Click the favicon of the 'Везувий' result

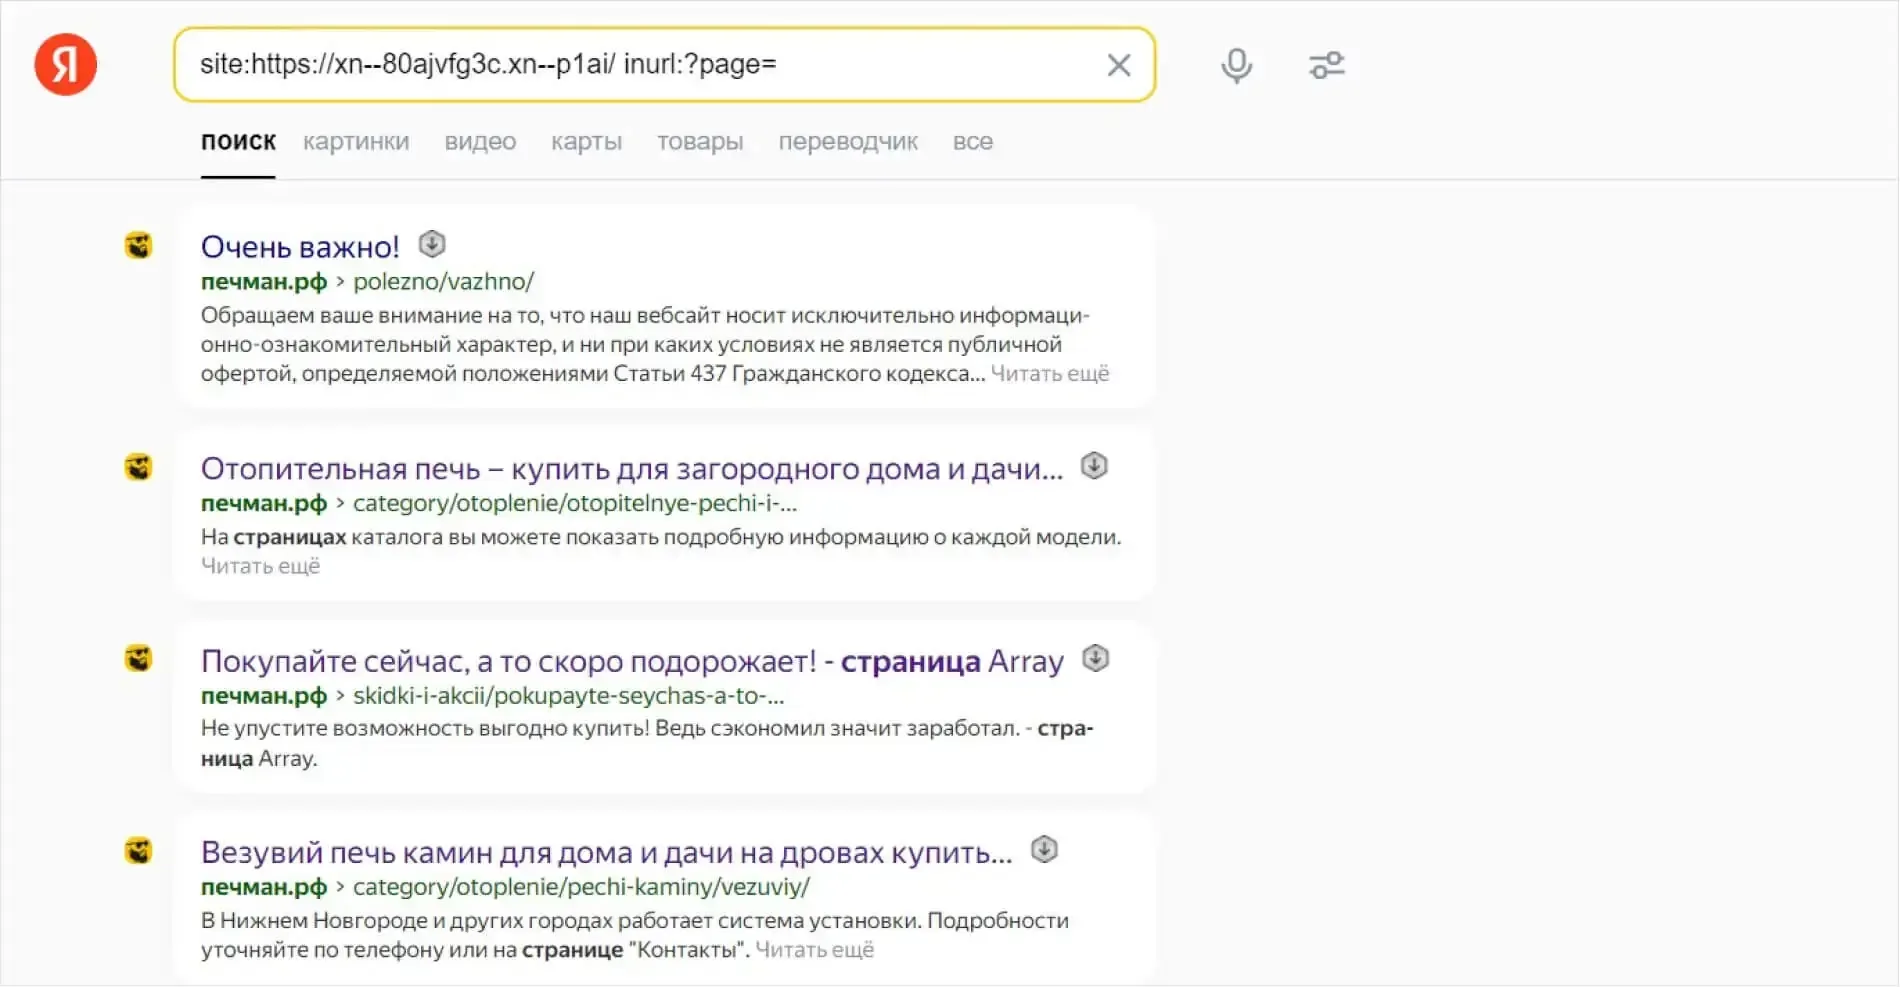[x=138, y=851]
